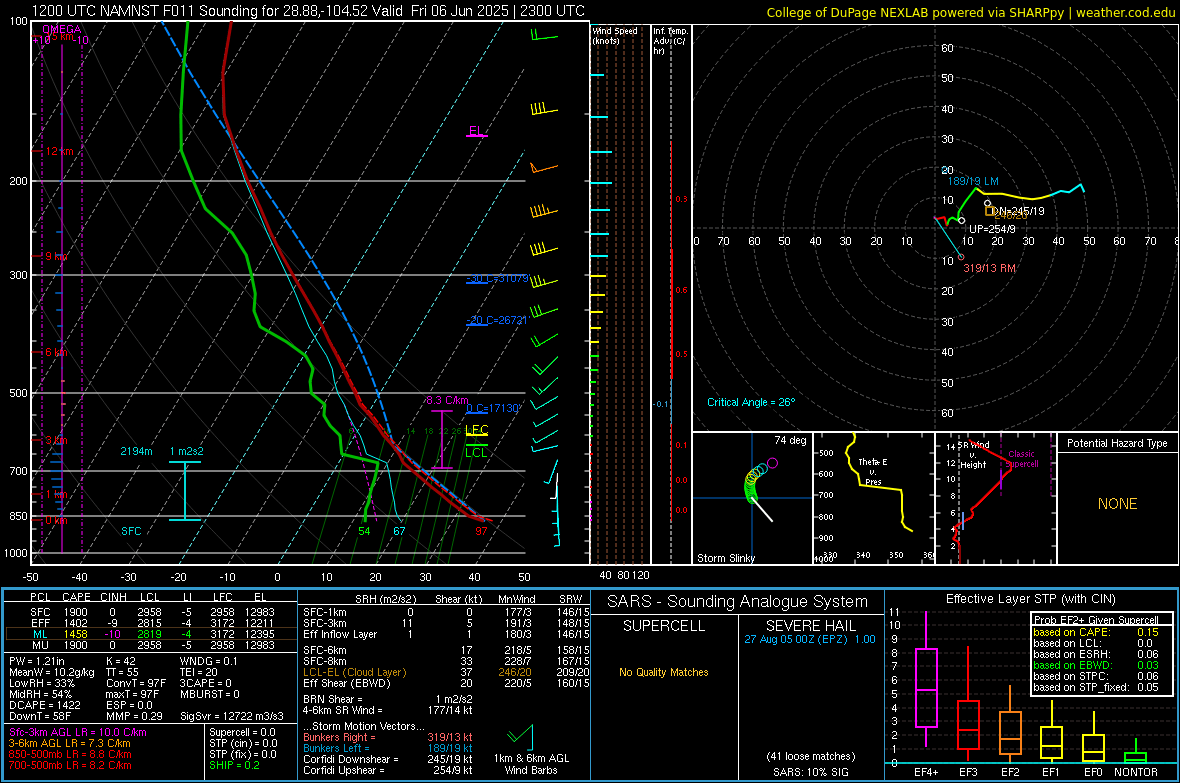
Task: Click the Eff Shear (EBWD) row
Action: (446, 683)
